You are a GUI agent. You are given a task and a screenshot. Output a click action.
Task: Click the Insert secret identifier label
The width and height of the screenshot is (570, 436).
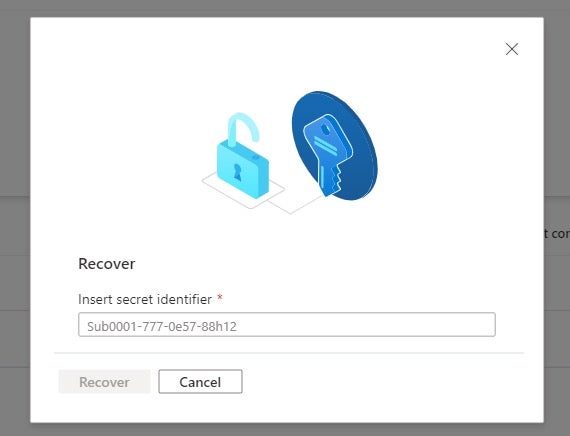145,299
